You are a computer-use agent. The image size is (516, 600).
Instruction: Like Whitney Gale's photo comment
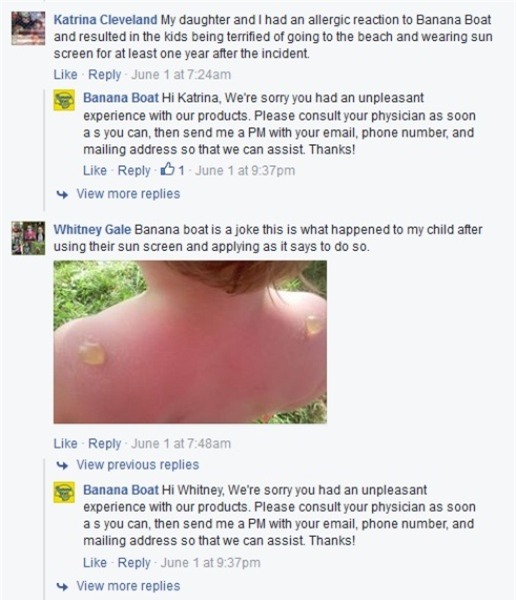click(x=65, y=443)
